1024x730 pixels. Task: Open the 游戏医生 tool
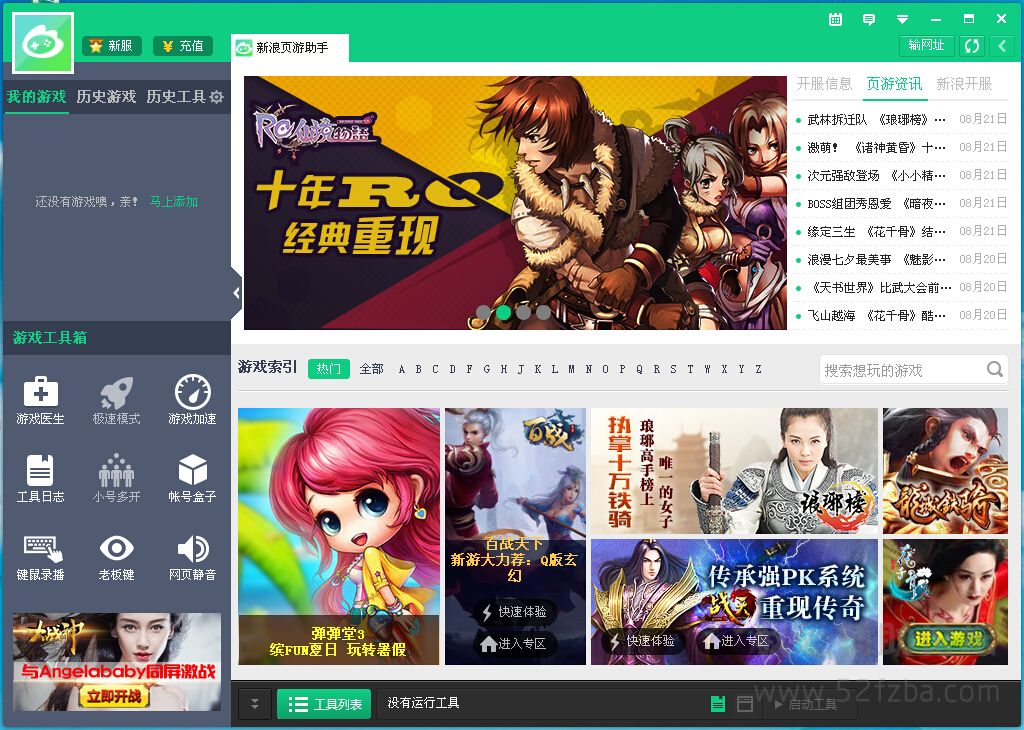click(40, 400)
